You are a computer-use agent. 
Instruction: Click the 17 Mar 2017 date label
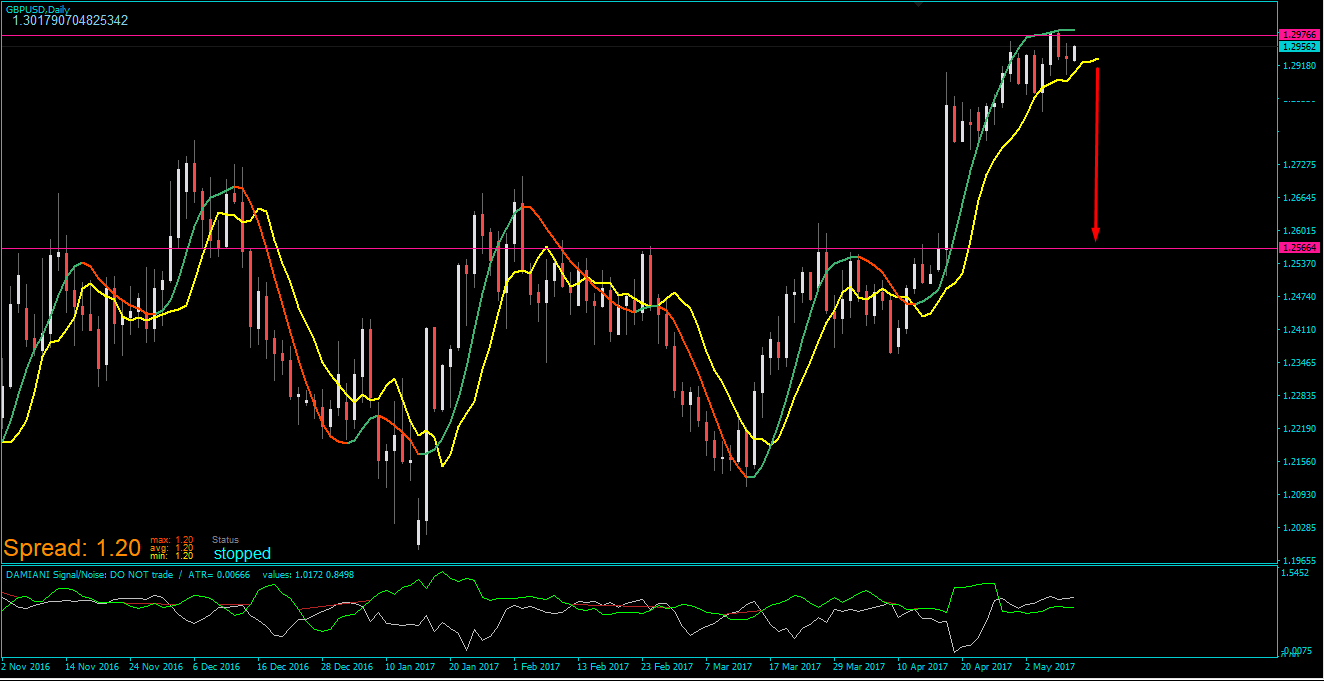tap(795, 666)
